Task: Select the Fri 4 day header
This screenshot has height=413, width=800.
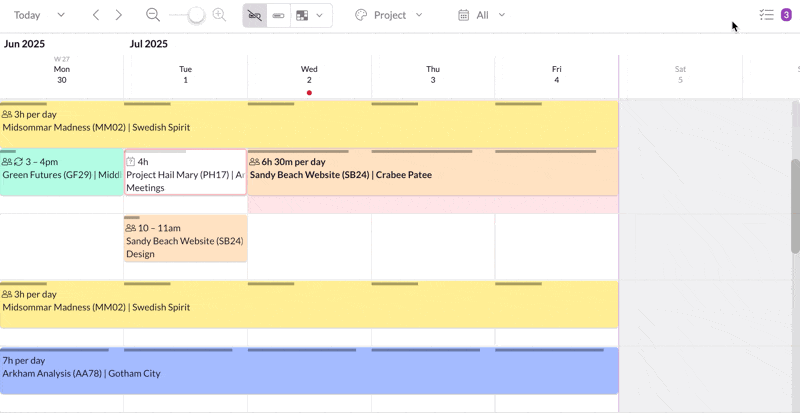Action: (x=557, y=75)
